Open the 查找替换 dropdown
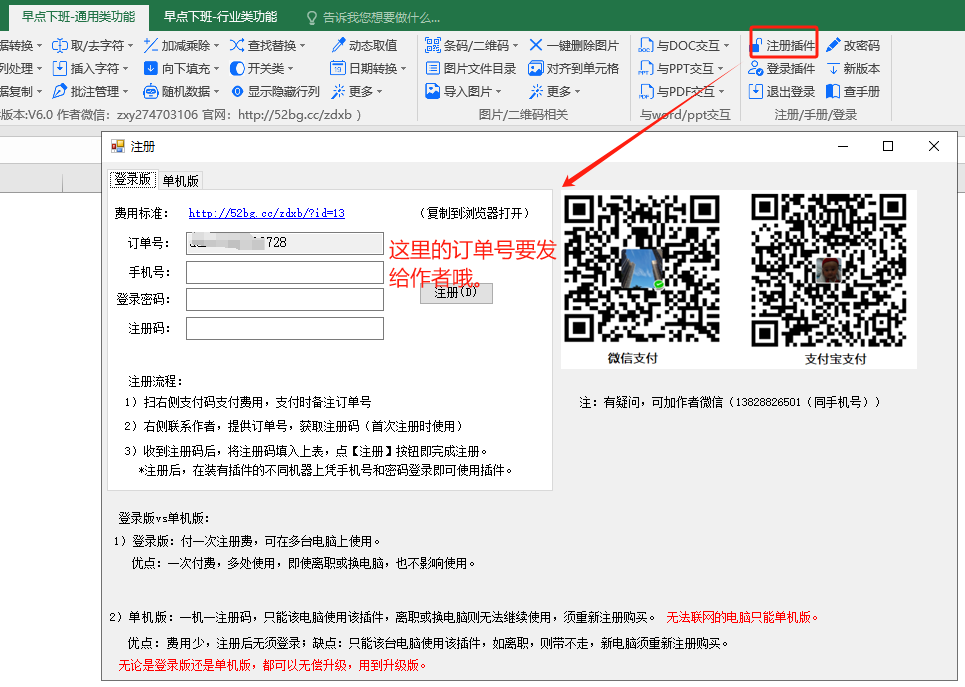The width and height of the screenshot is (965, 687). coord(303,46)
